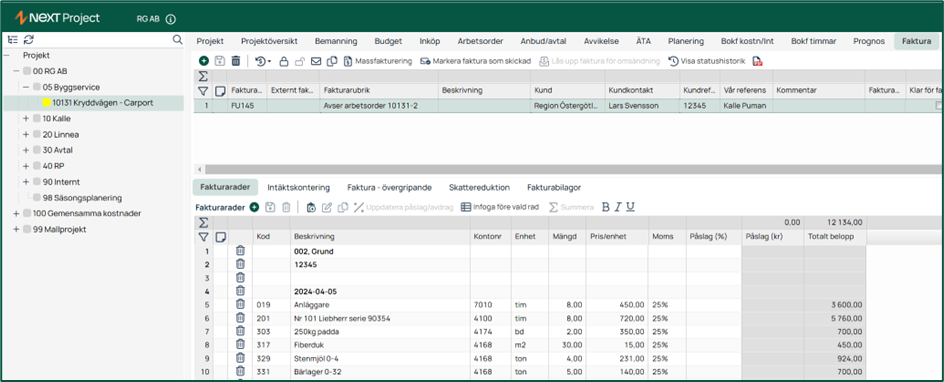Click Massfakturering button

(x=378, y=61)
